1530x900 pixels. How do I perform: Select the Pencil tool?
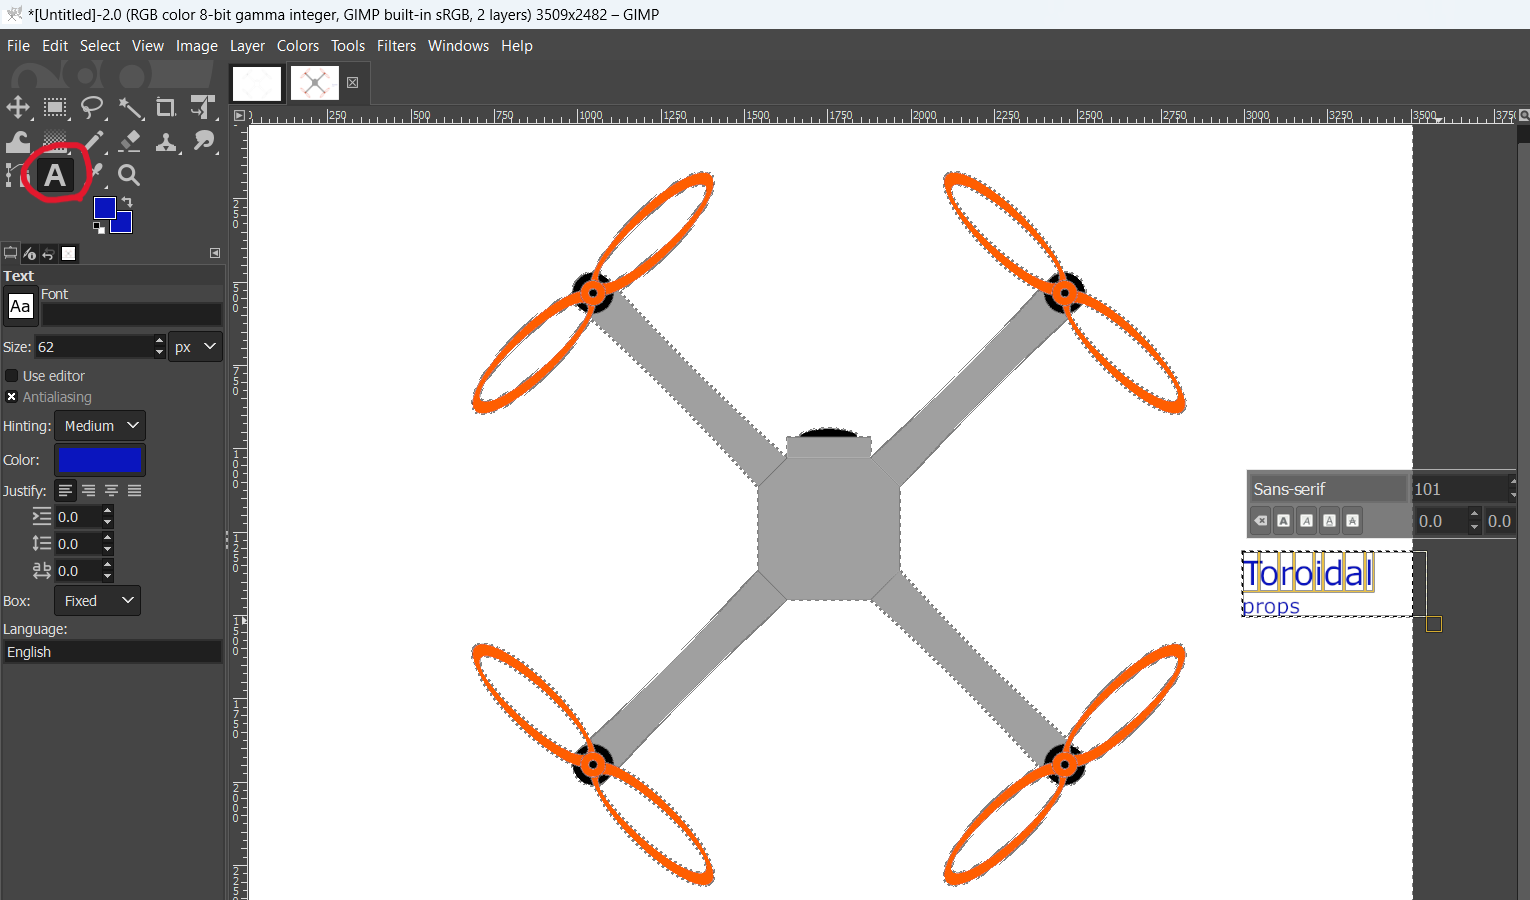(x=92, y=142)
